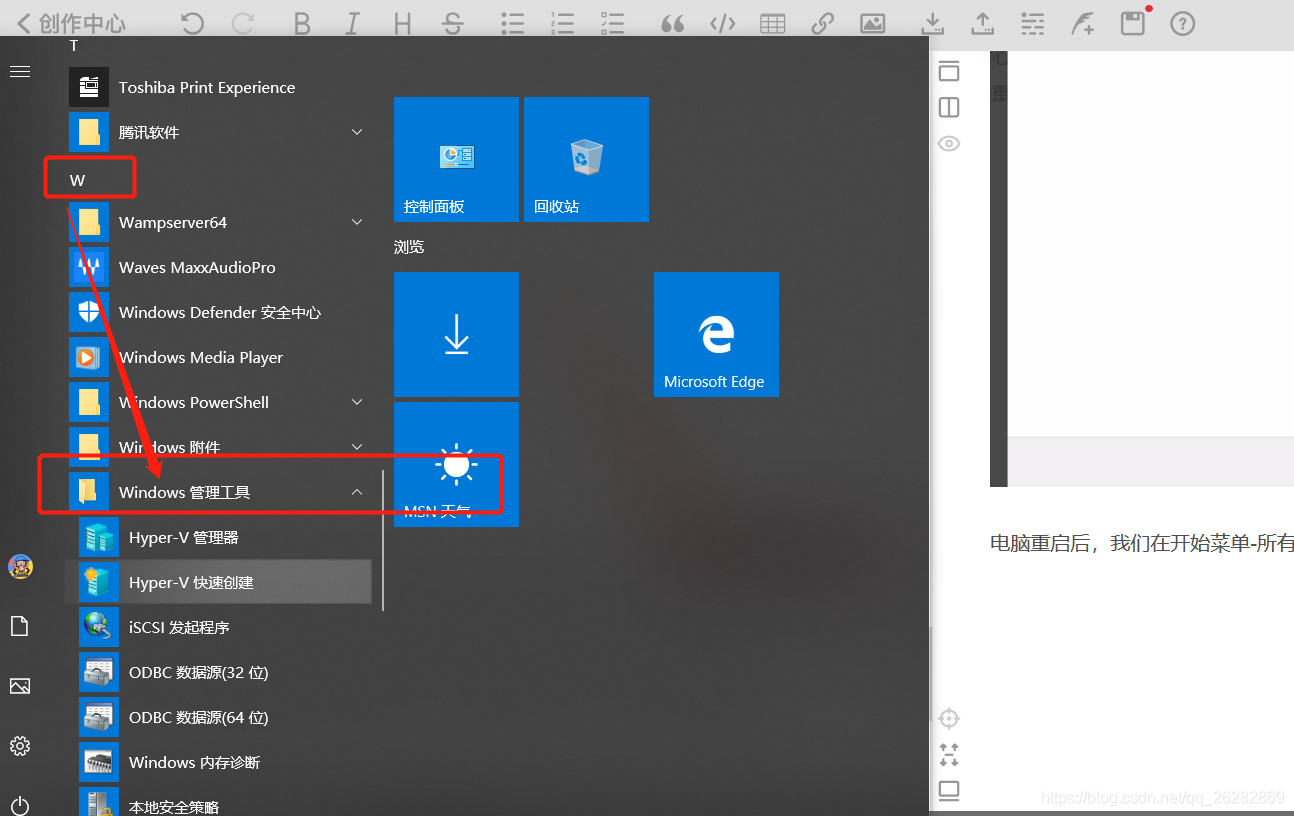
Task: Toggle the split column view icon
Action: 949,107
